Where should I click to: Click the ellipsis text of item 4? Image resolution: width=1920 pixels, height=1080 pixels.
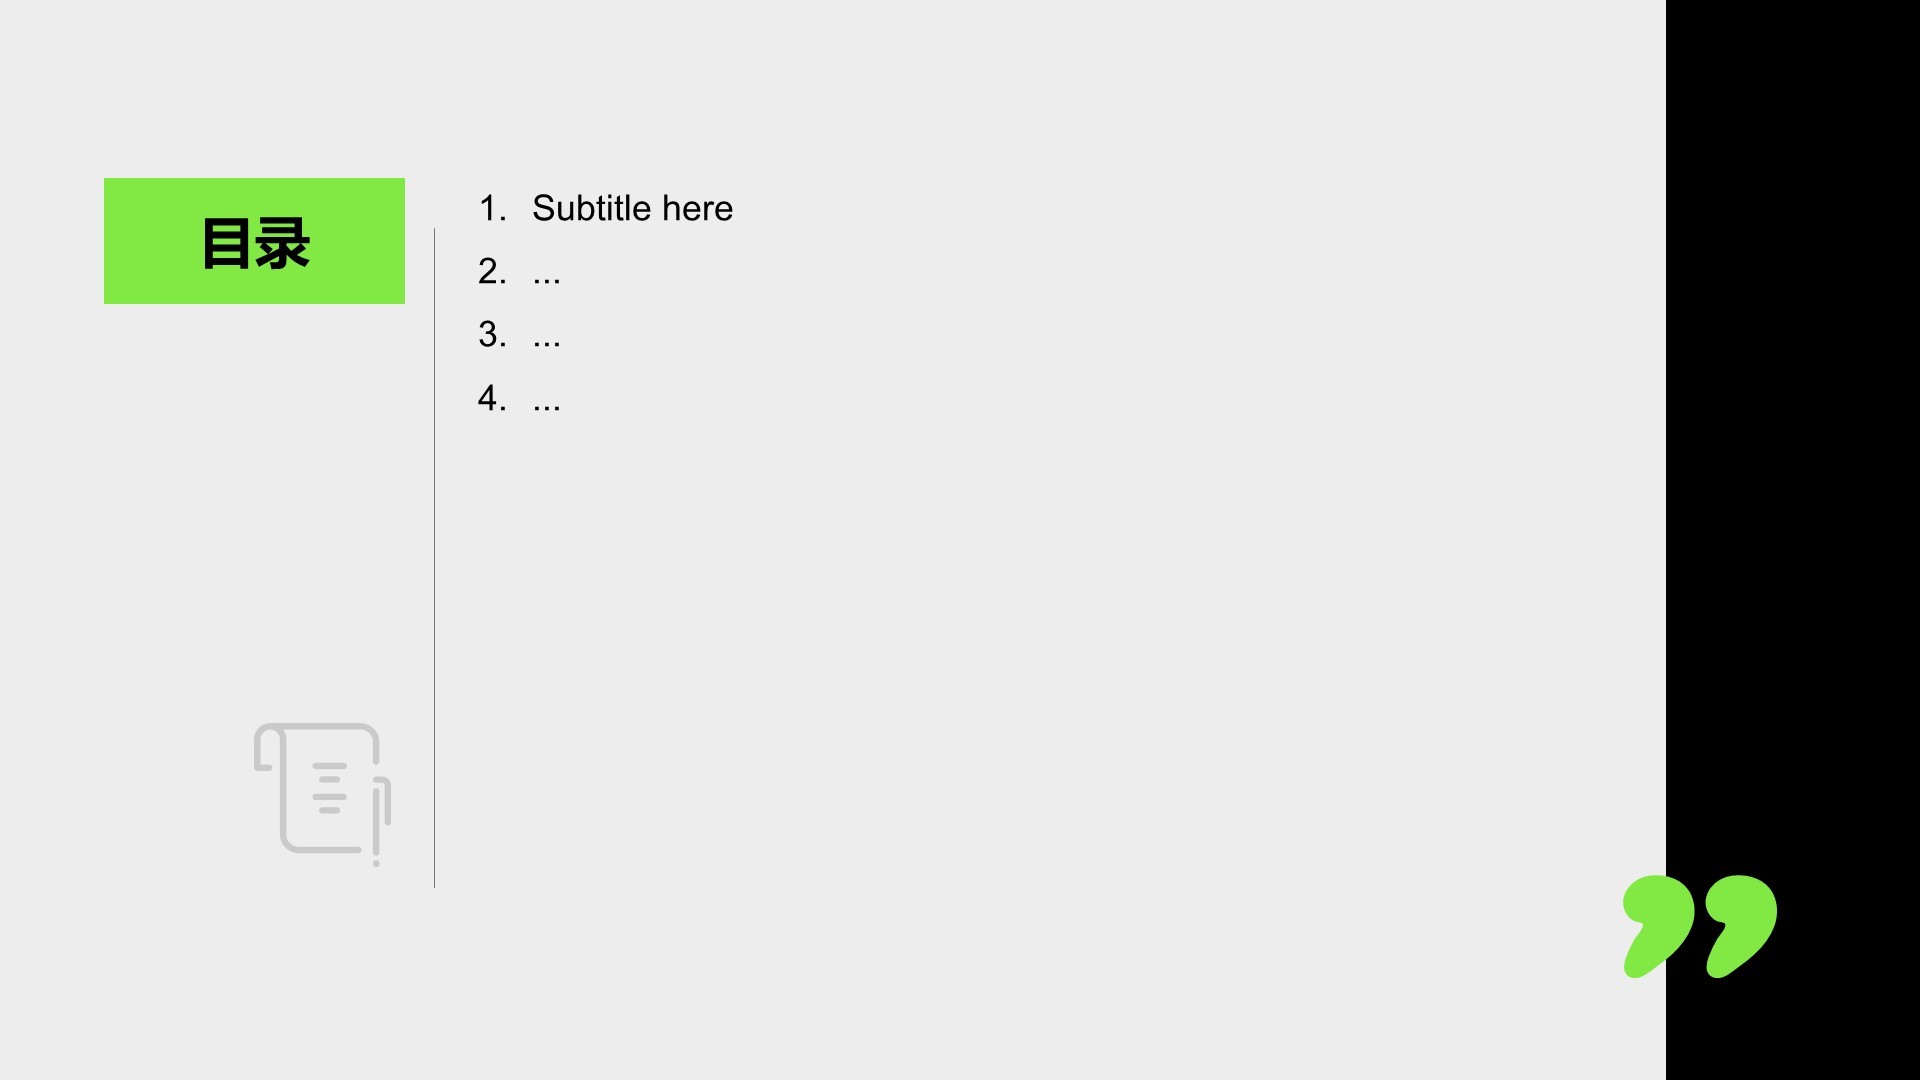coord(547,402)
